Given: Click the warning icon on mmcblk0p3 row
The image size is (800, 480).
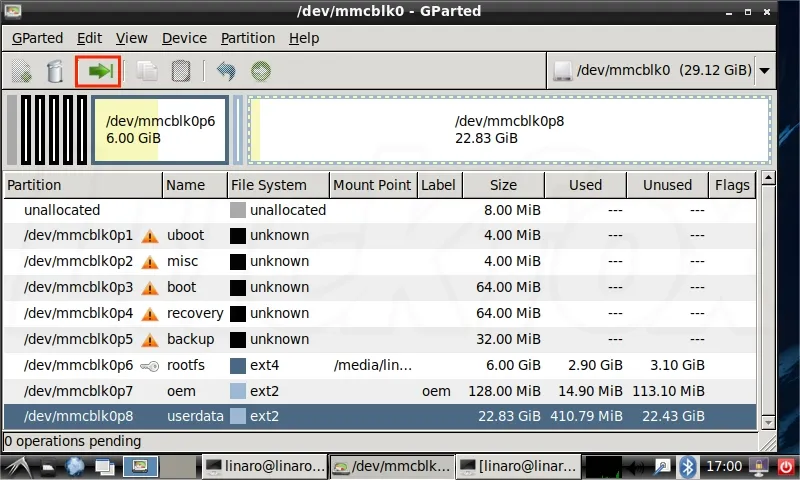Looking at the screenshot, I should click(x=149, y=288).
